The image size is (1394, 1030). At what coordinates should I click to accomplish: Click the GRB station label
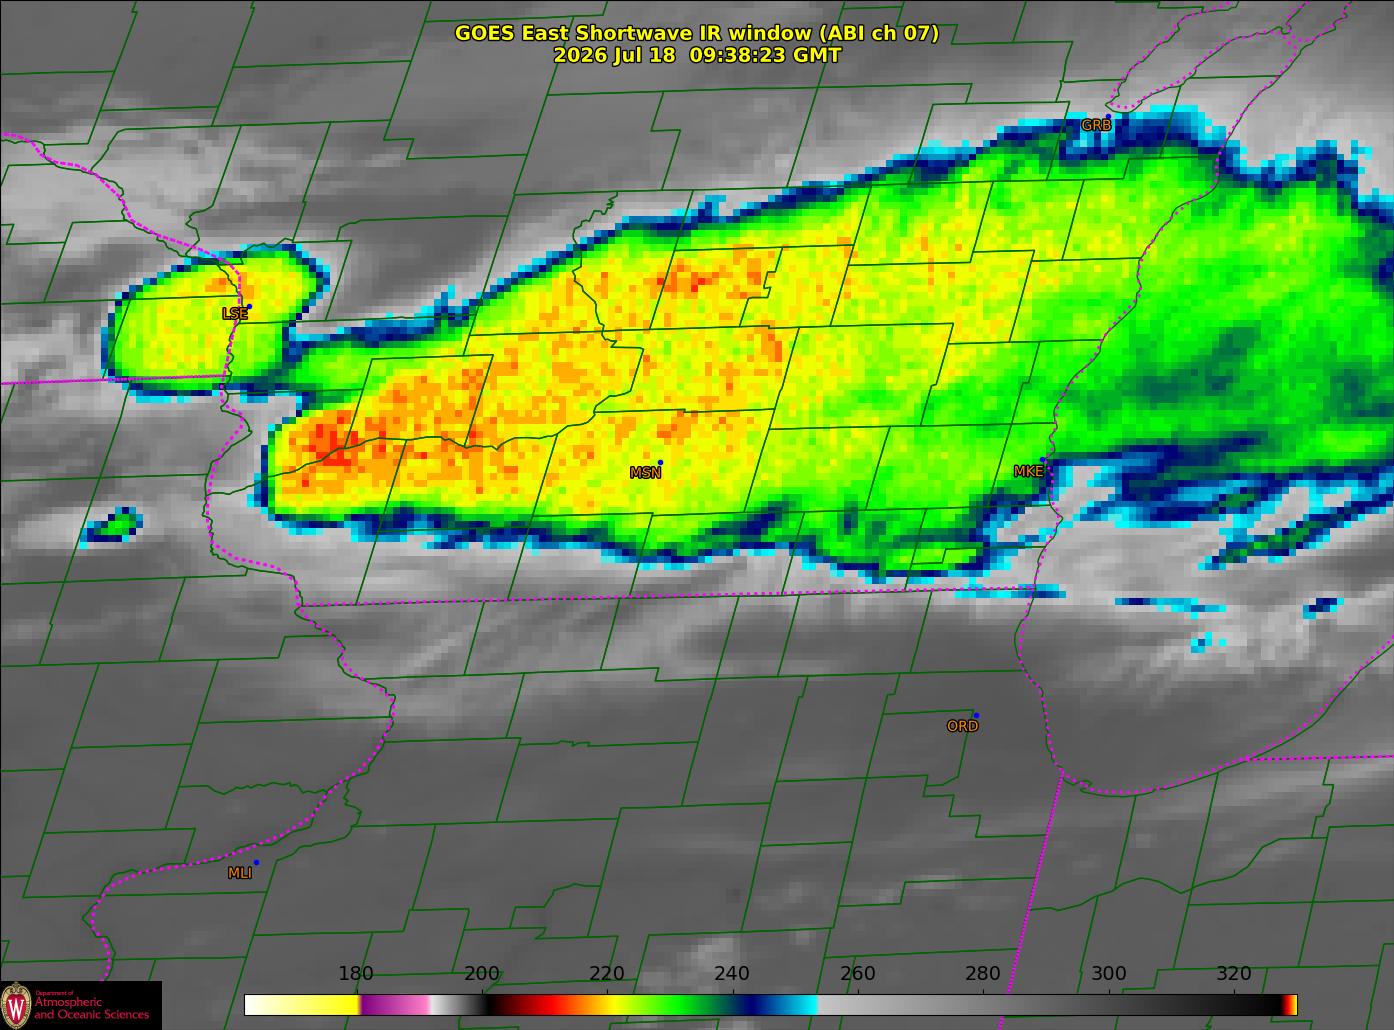[x=1096, y=126]
